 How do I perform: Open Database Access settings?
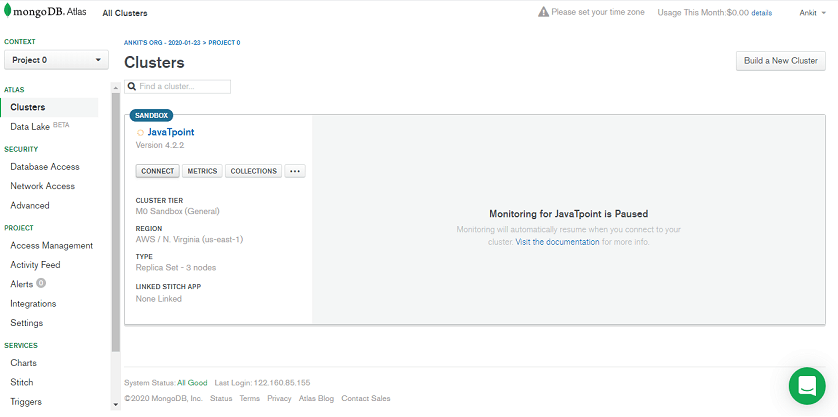(45, 167)
